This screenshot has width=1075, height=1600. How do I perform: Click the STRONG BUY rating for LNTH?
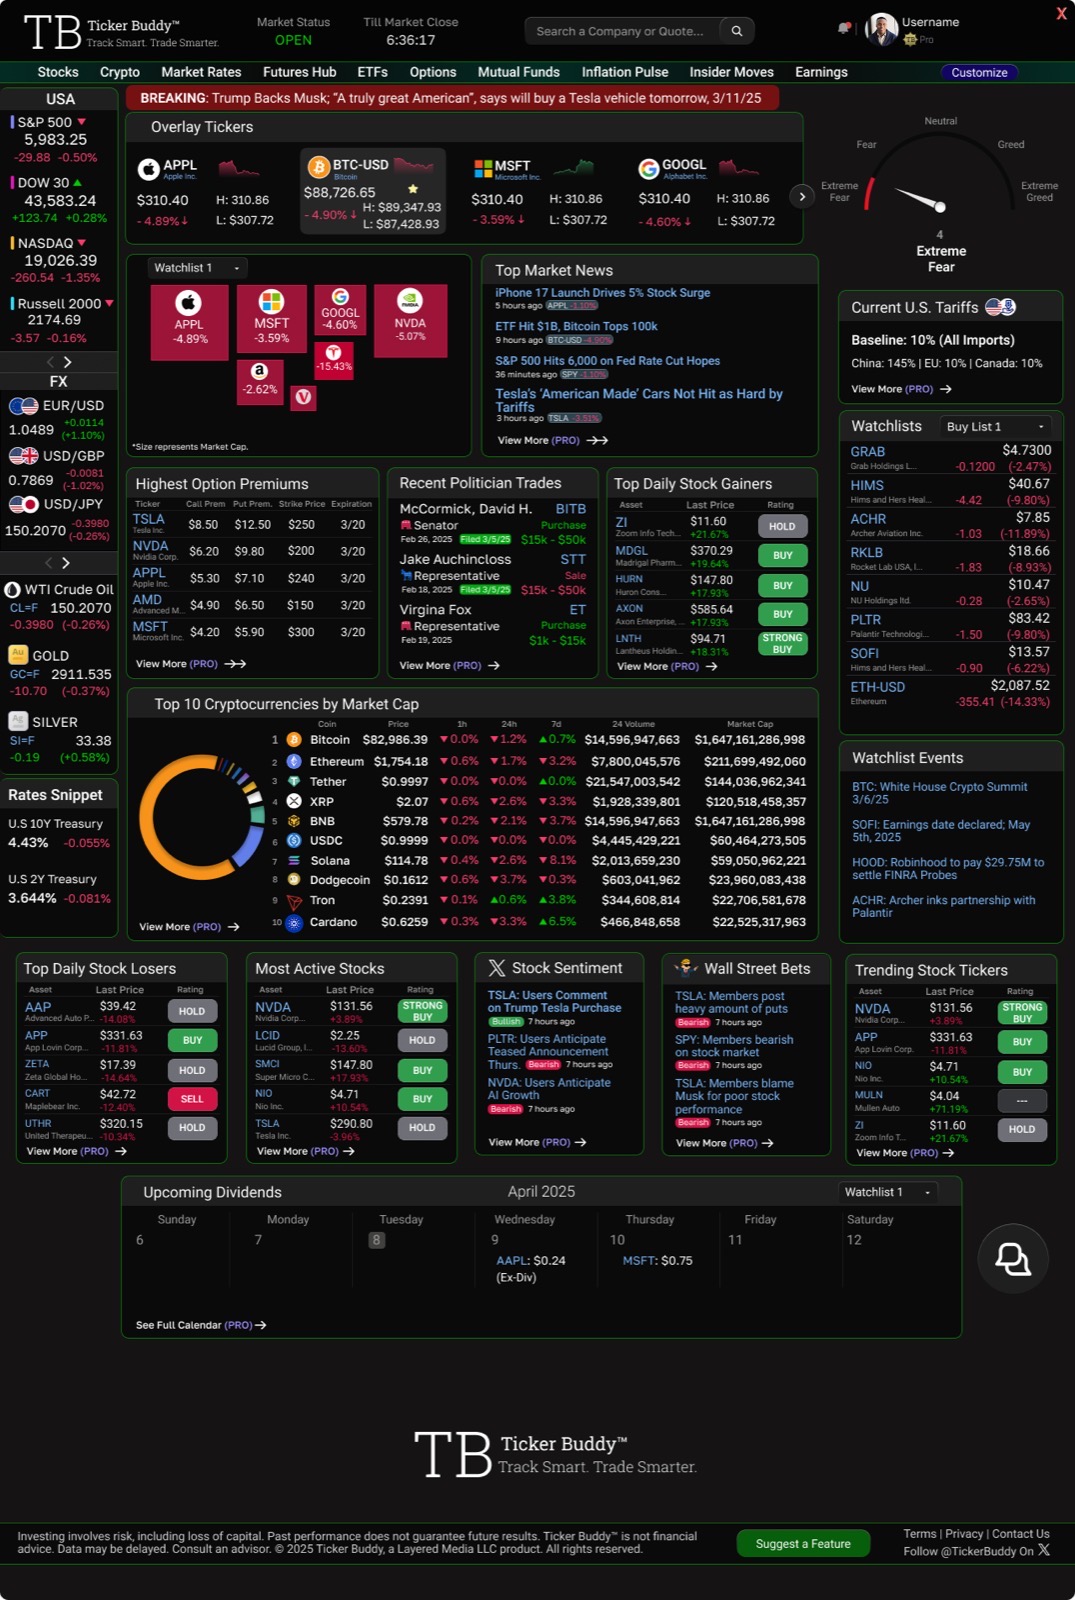782,643
